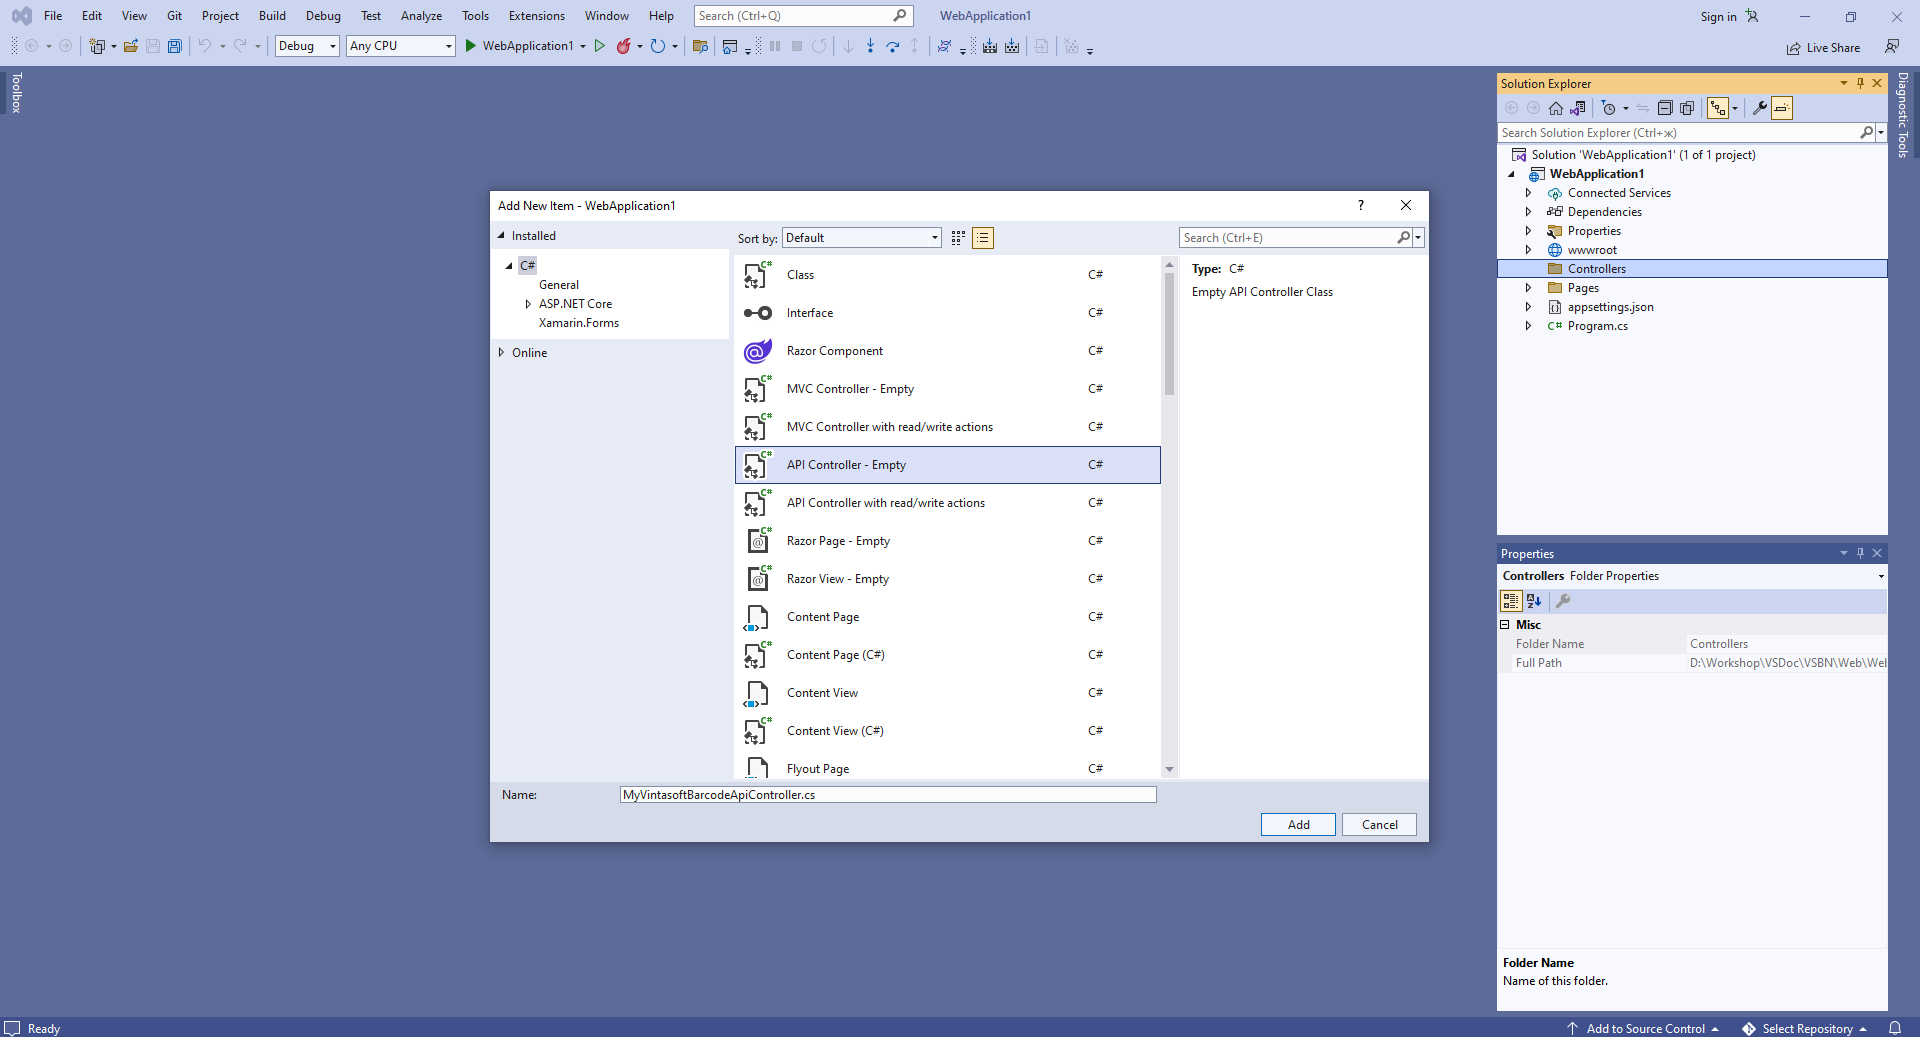This screenshot has height=1037, width=1920.
Task: Collapse the Misc category in Properties
Action: click(x=1505, y=625)
